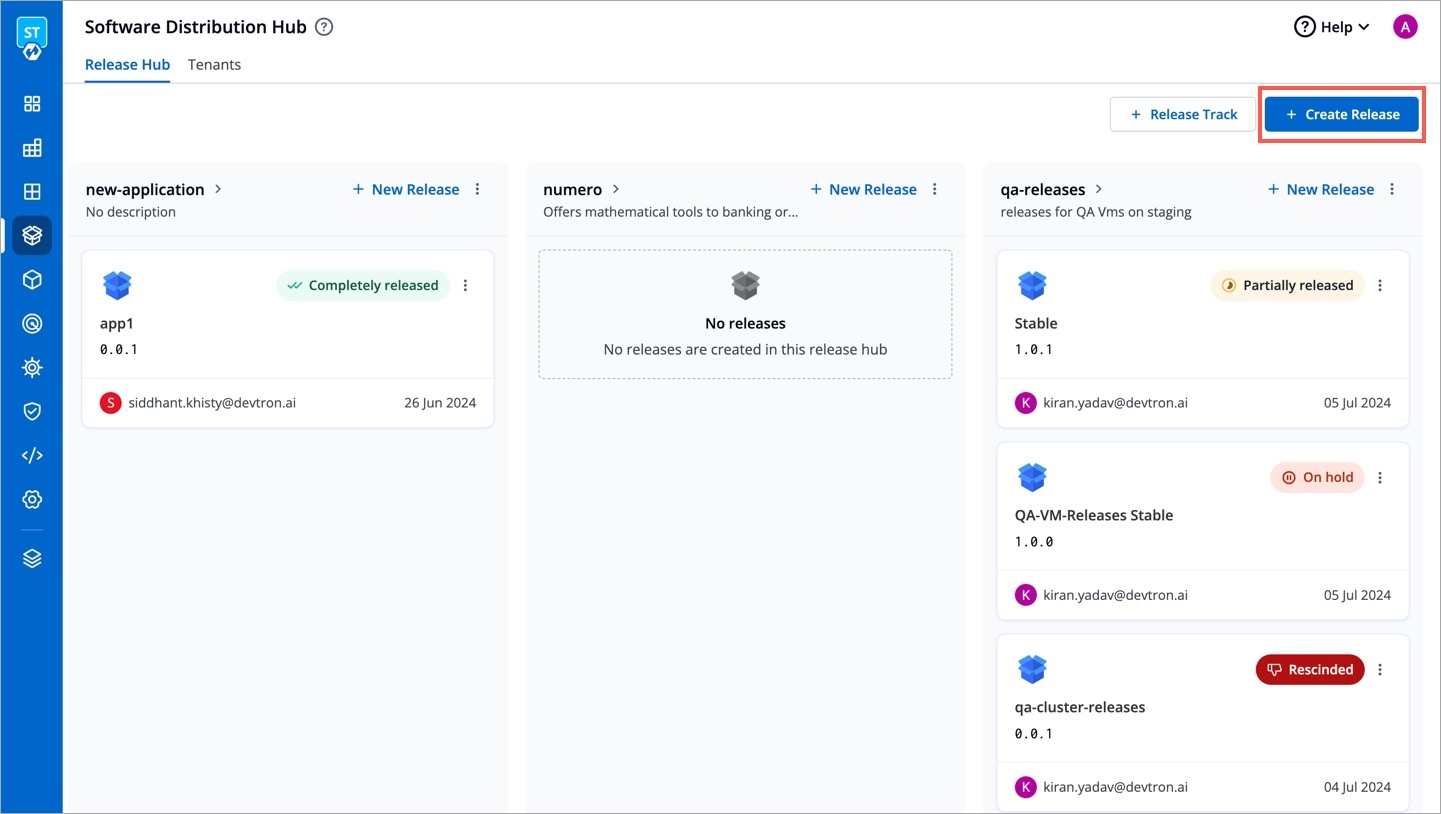Image resolution: width=1441 pixels, height=814 pixels.
Task: Click the dashboard grid icon in sidebar
Action: coord(32,104)
